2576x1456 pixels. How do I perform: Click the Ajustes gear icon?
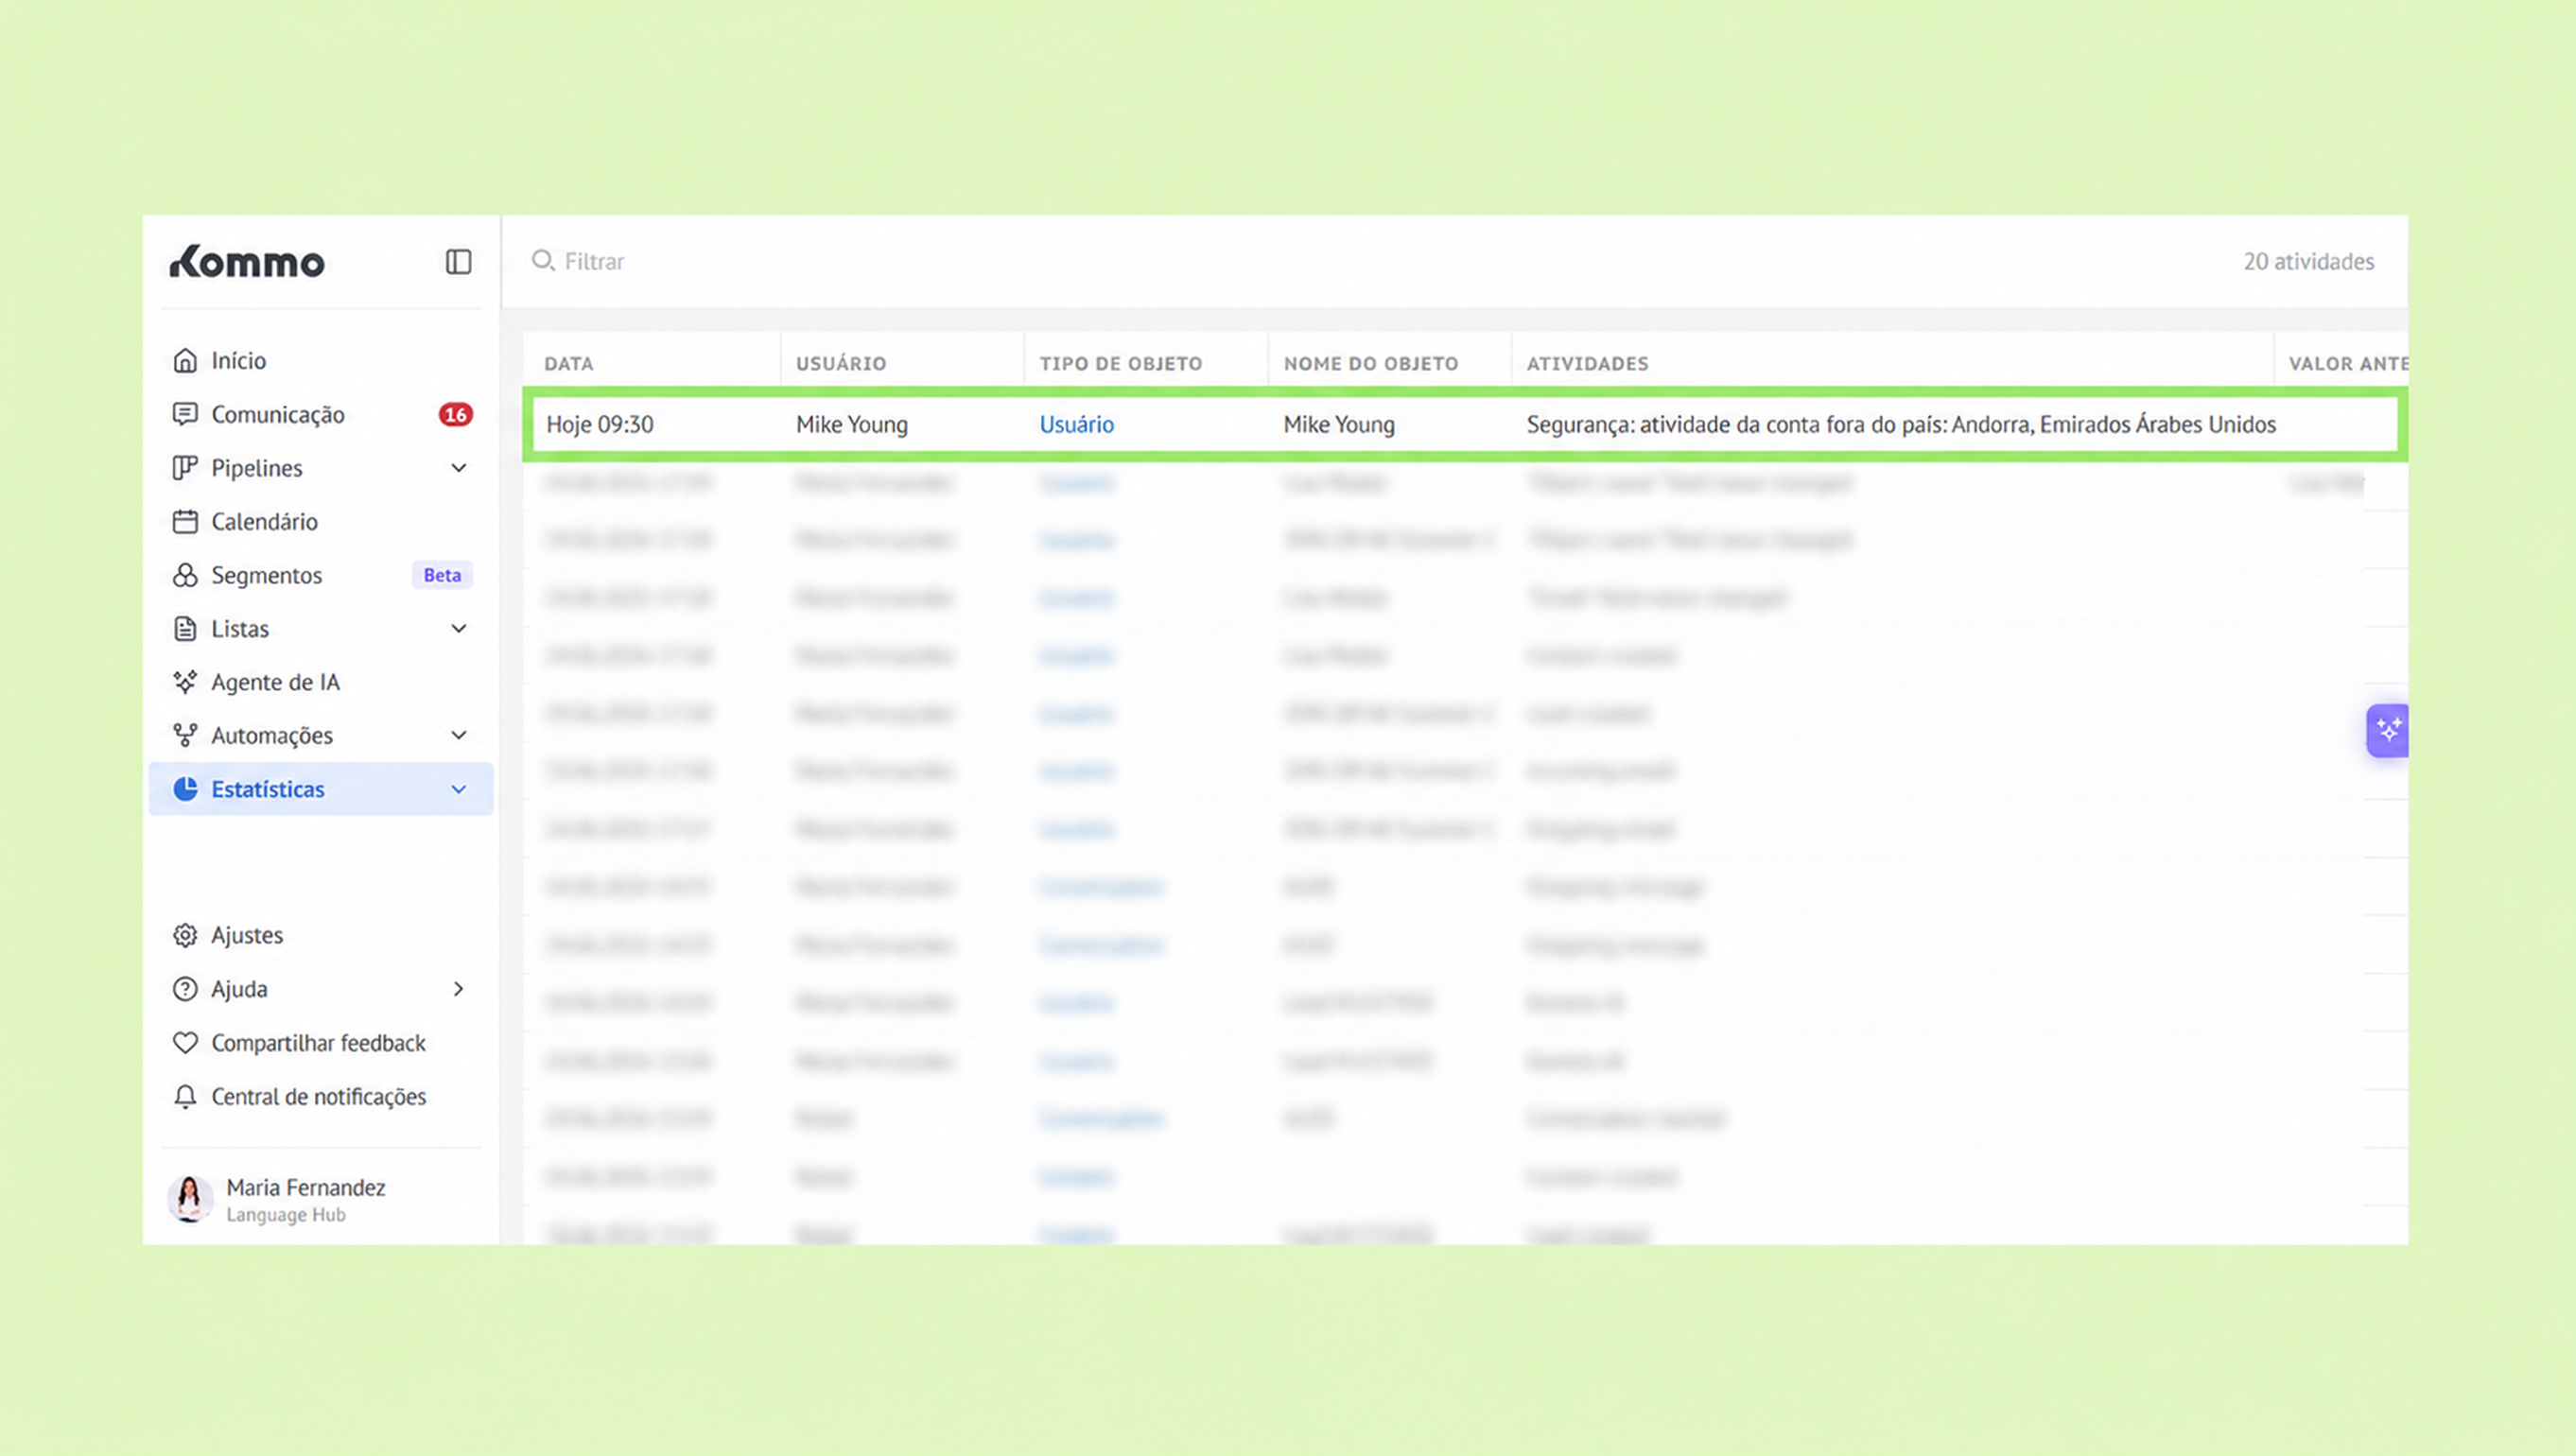click(x=185, y=935)
